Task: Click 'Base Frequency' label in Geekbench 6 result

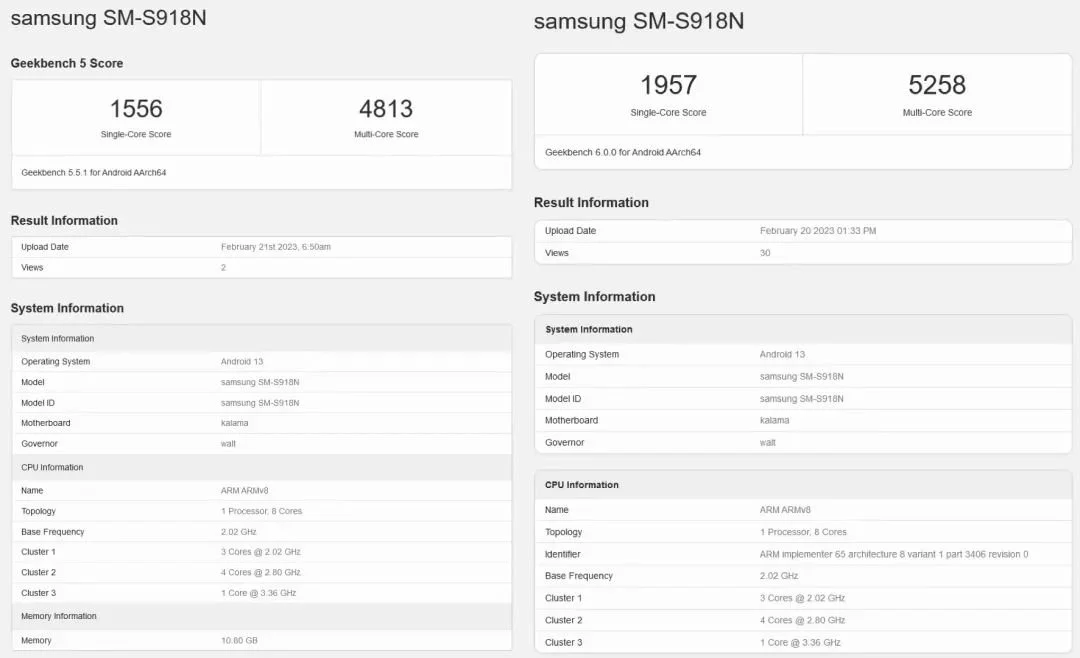Action: pos(579,576)
